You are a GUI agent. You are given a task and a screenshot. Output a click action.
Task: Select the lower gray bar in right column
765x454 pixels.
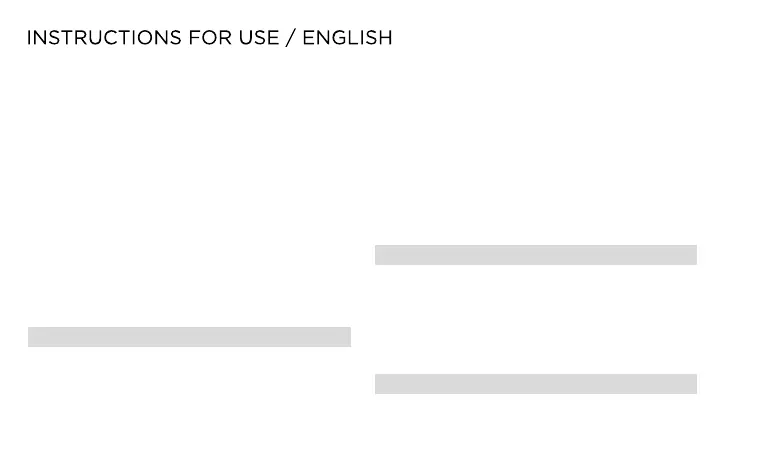point(535,384)
